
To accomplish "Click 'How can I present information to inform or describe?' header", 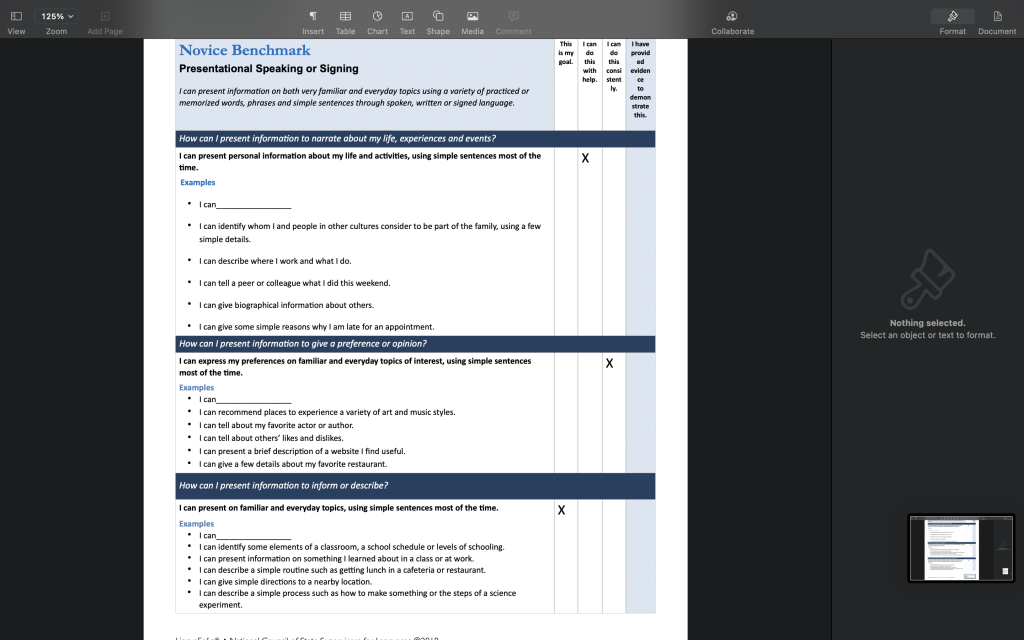I will (x=283, y=486).
